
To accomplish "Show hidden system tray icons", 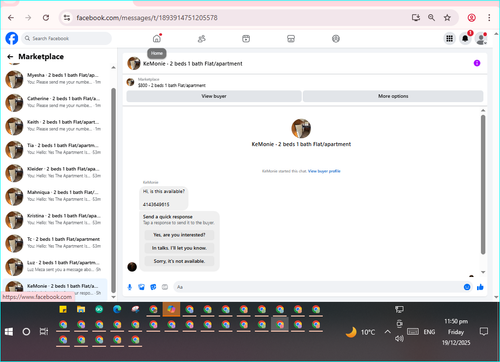I will point(387,332).
